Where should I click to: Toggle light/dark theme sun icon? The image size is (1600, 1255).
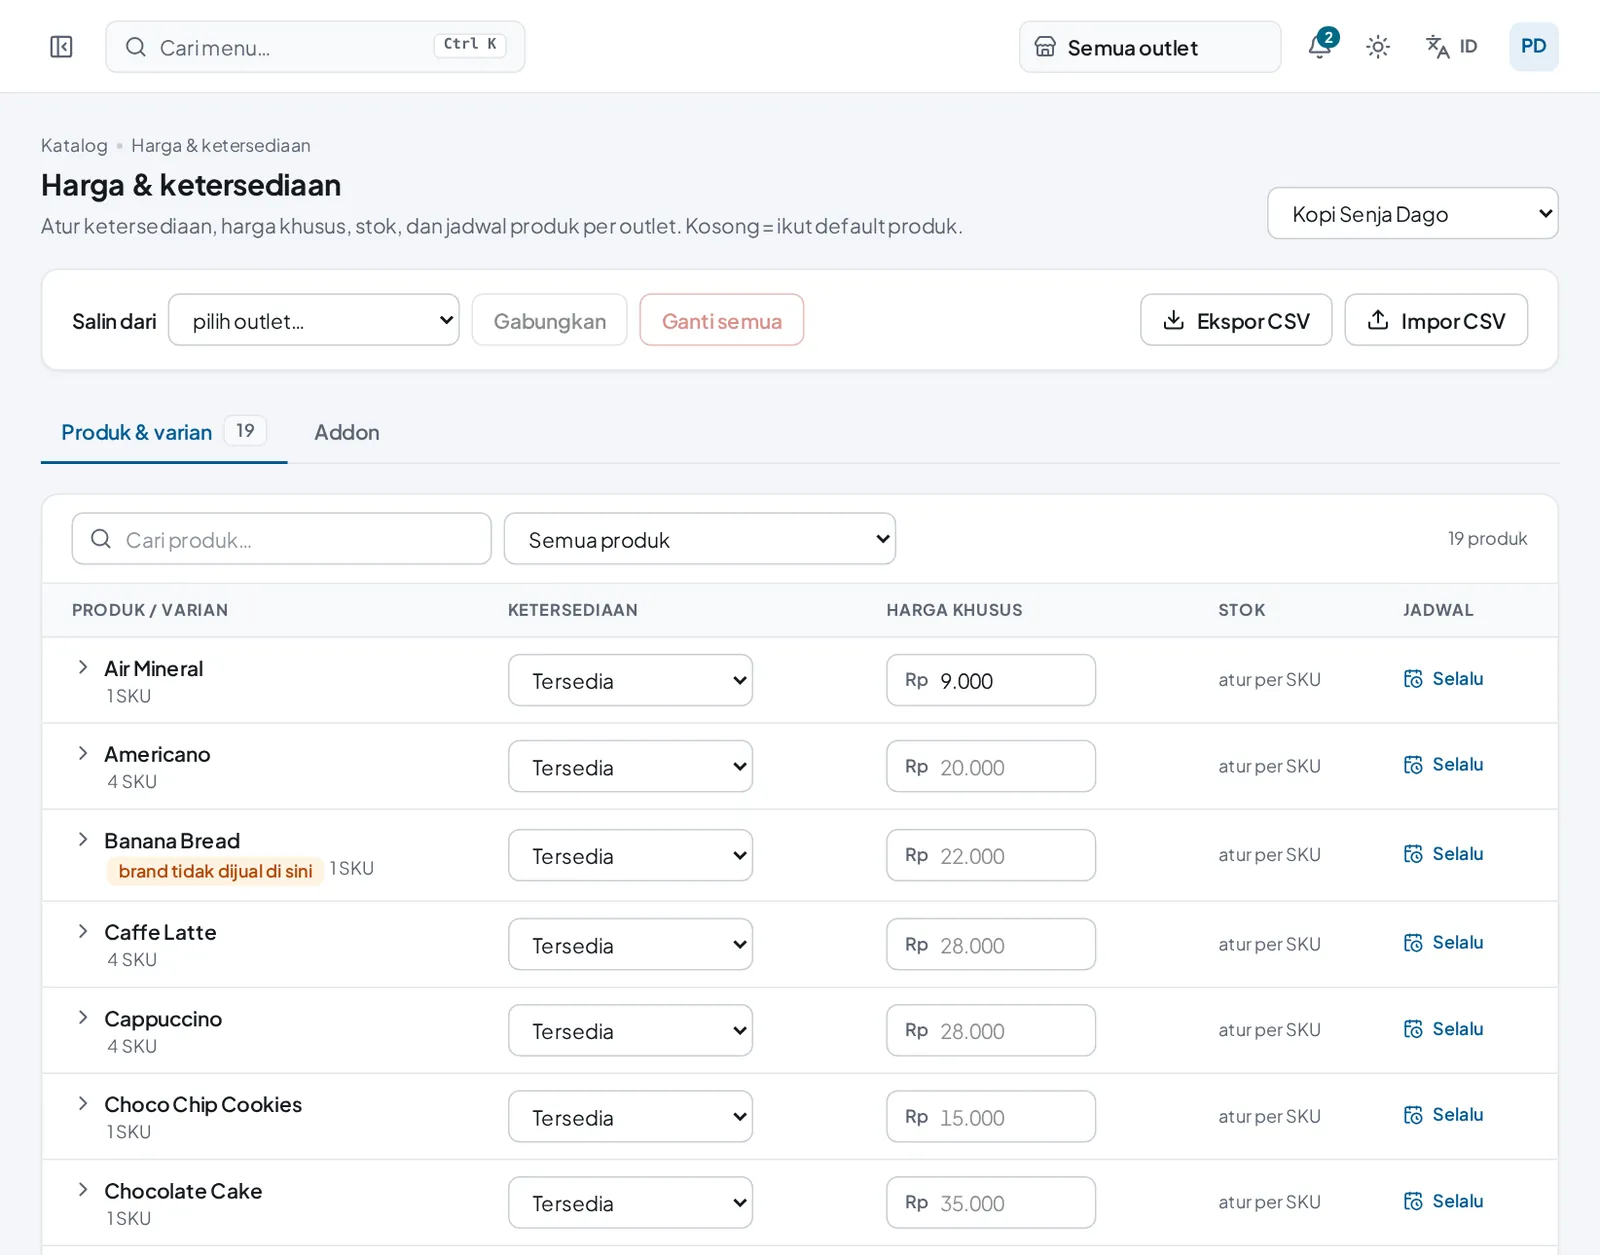1378,47
